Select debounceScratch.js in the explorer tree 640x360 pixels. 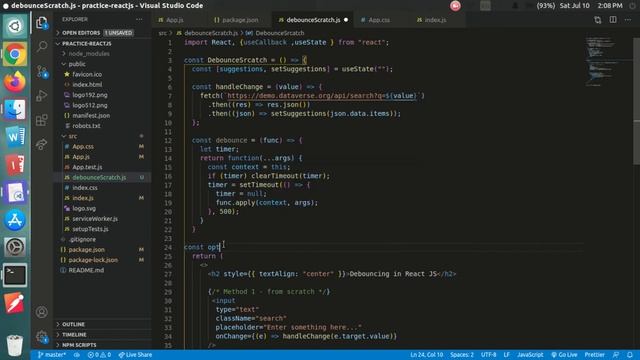(103, 177)
